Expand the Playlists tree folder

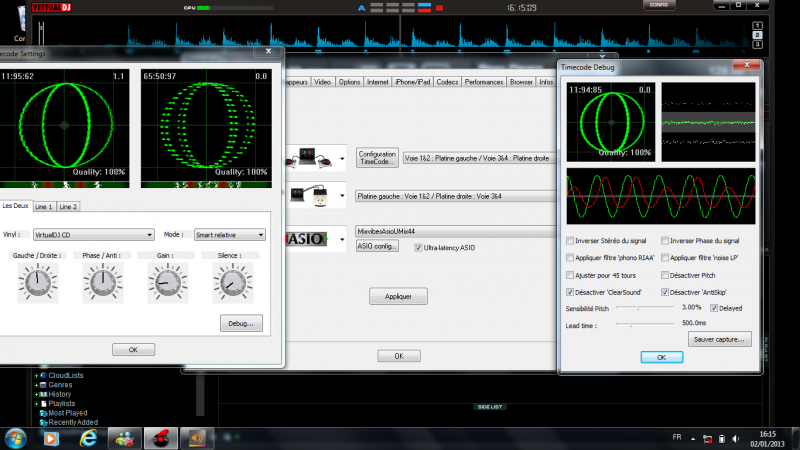click(x=36, y=403)
